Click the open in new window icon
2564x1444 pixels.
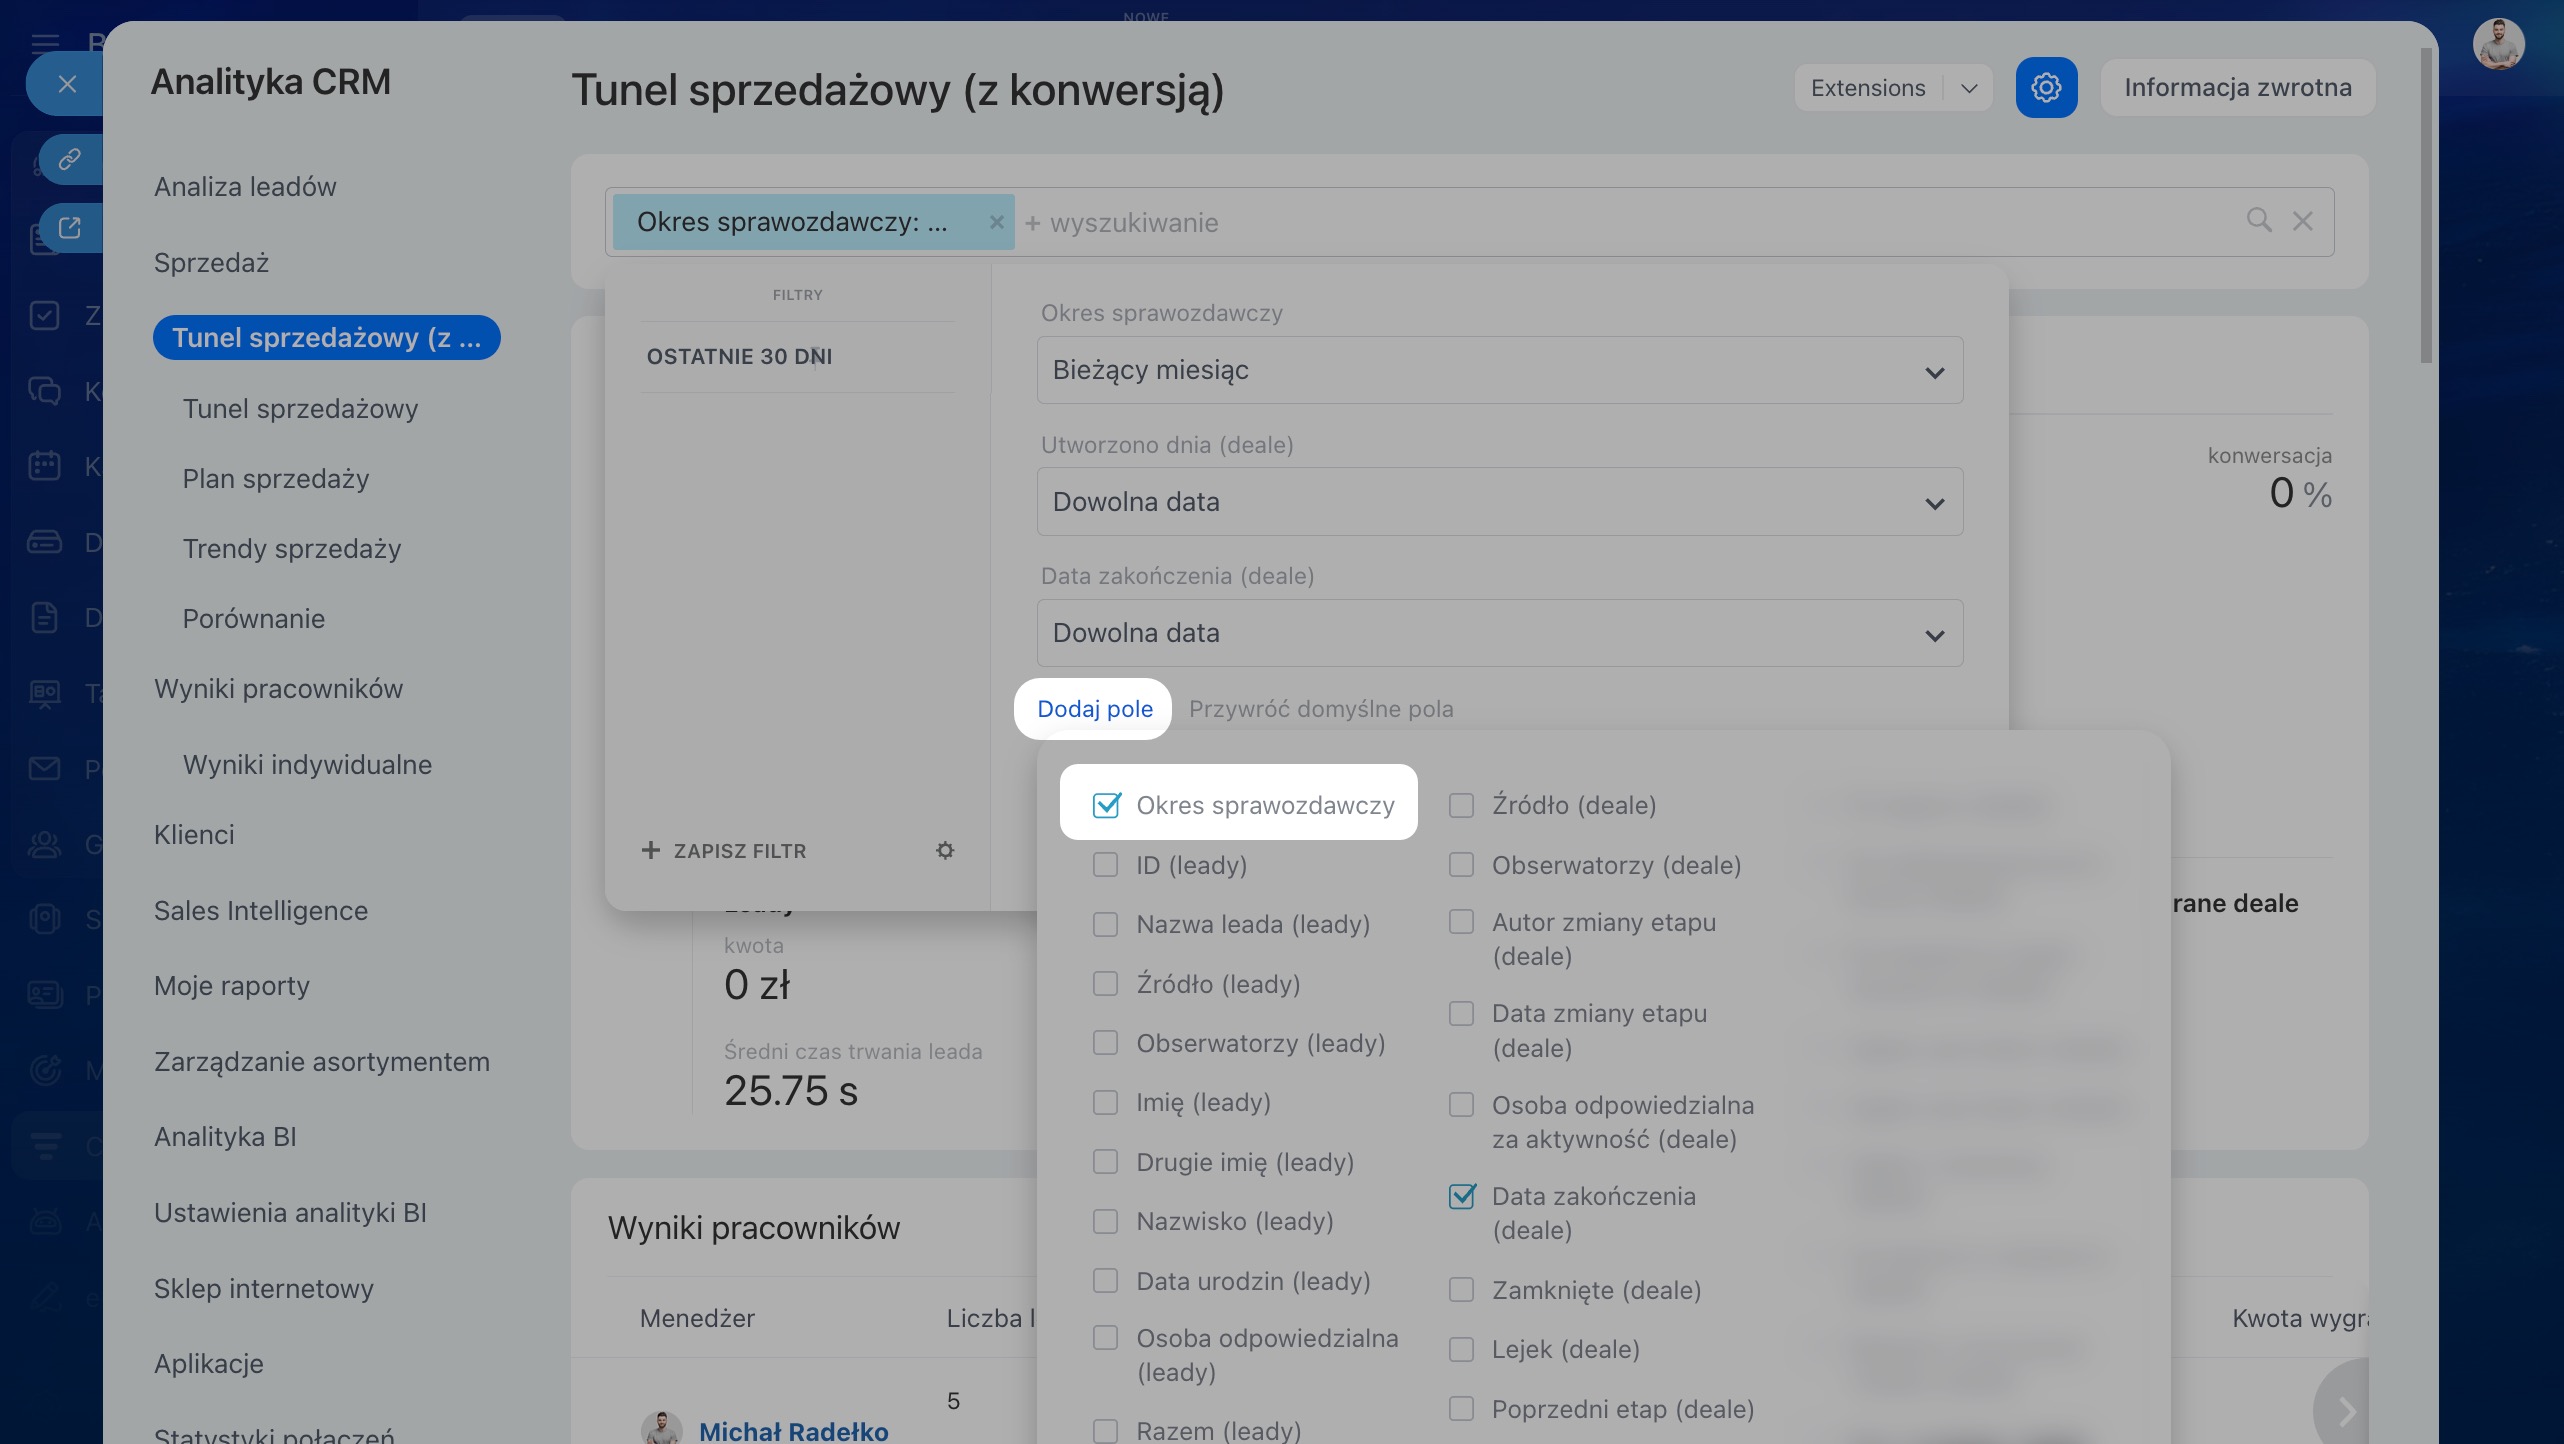(69, 228)
